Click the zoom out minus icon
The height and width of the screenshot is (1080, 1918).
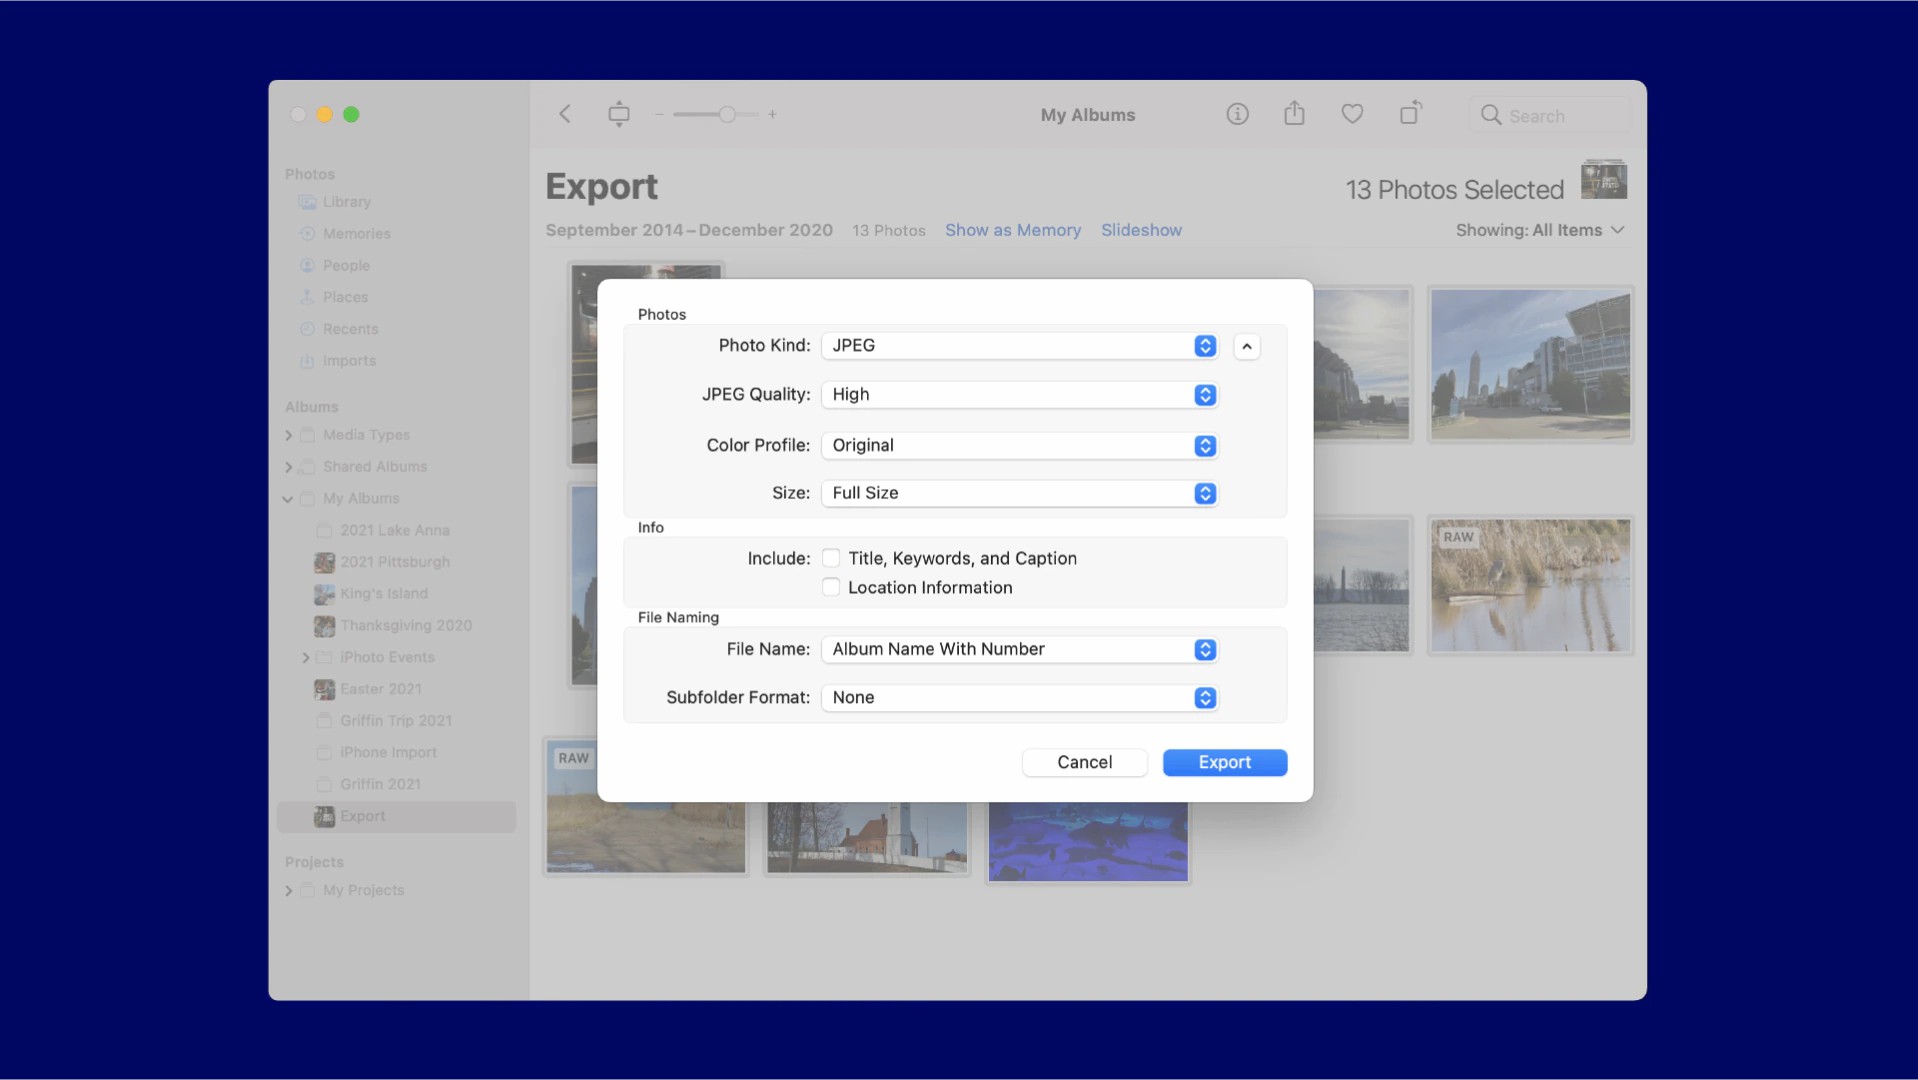659,115
